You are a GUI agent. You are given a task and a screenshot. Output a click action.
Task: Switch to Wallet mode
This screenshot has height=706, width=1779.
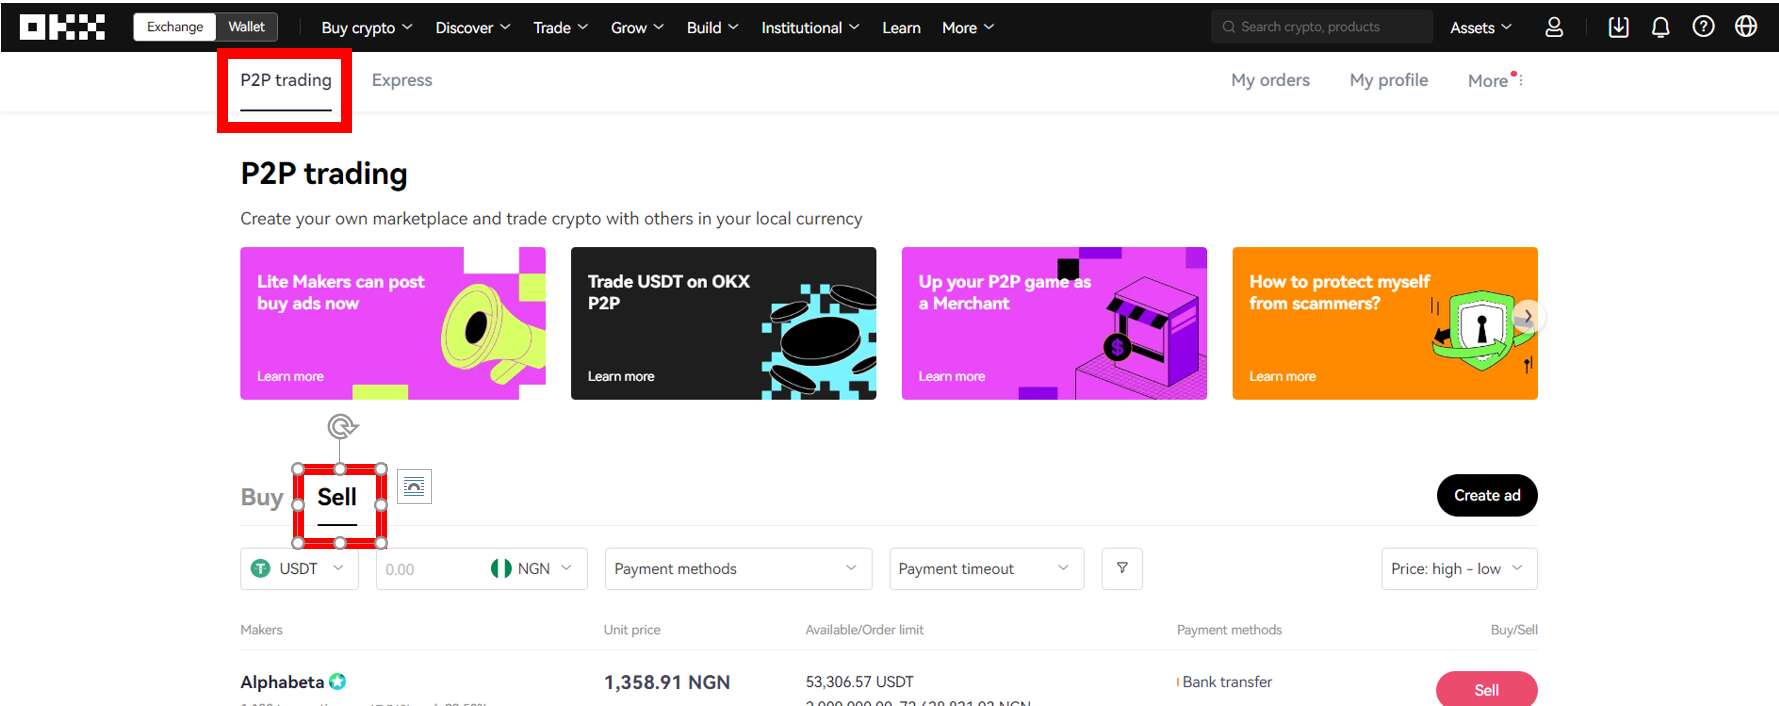pos(246,27)
